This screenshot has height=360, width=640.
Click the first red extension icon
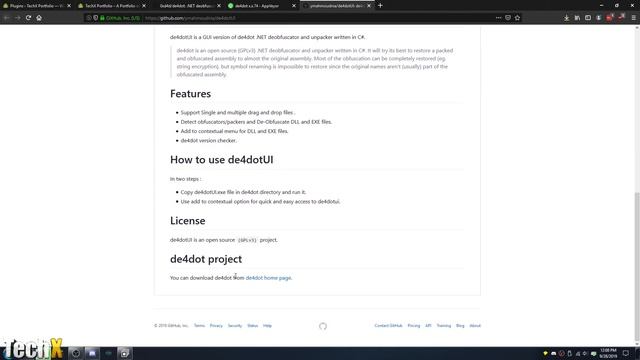coord(609,18)
